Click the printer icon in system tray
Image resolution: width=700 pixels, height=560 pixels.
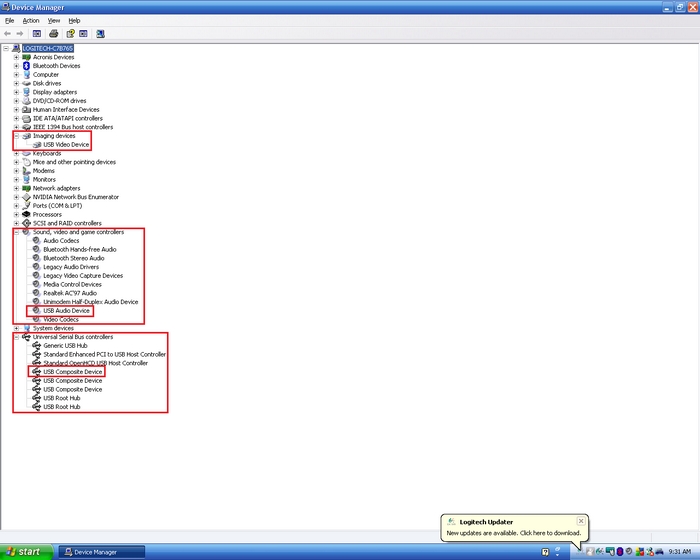[659, 552]
